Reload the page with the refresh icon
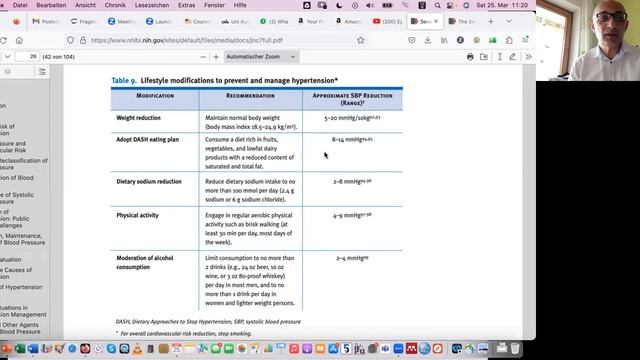Image resolution: width=640 pixels, height=360 pixels. point(4,40)
